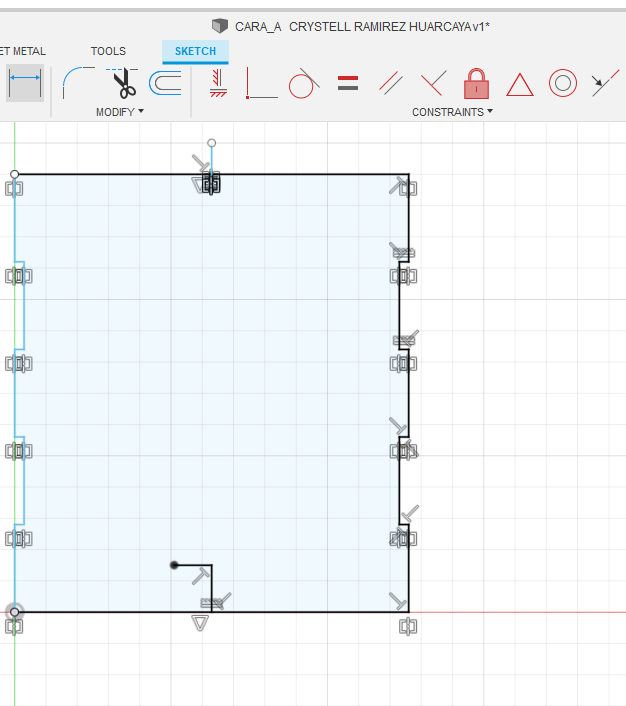Select the black endpoint of the inner line

click(174, 565)
